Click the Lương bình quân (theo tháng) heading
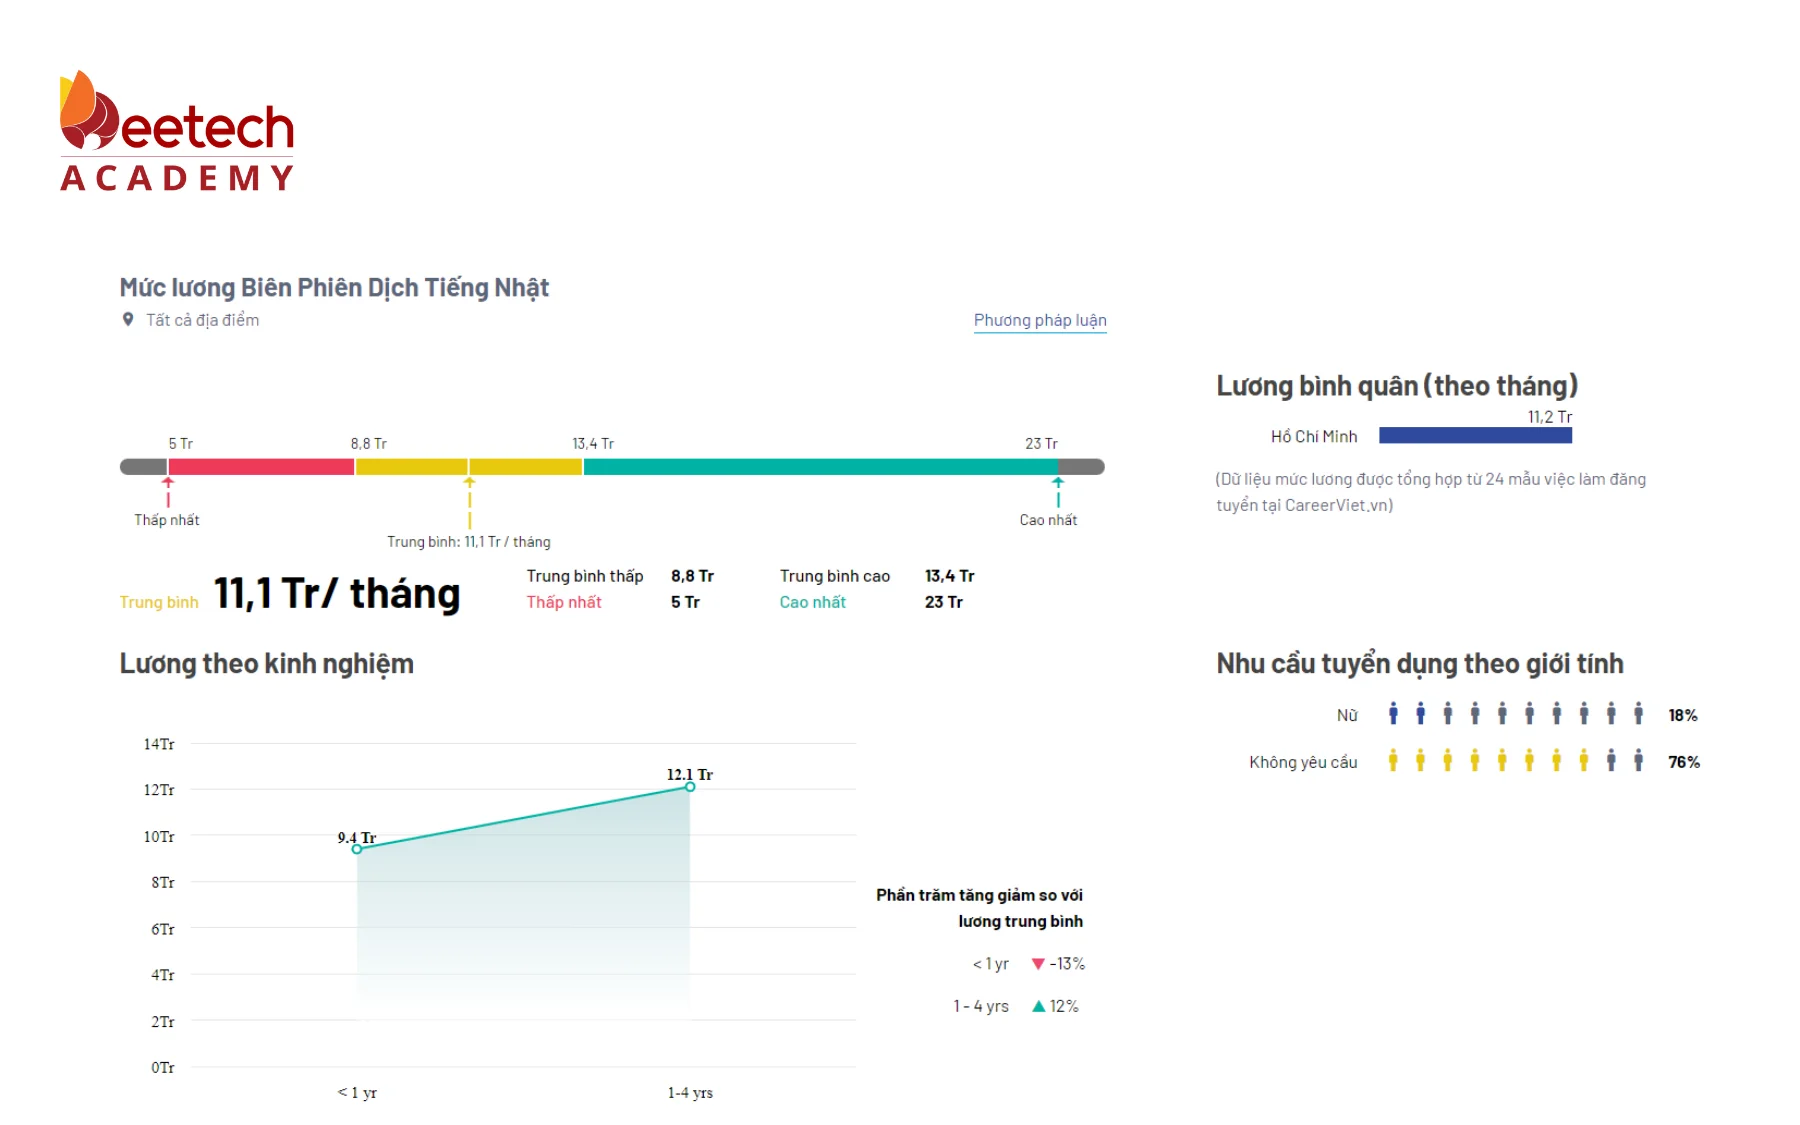 pos(1397,386)
